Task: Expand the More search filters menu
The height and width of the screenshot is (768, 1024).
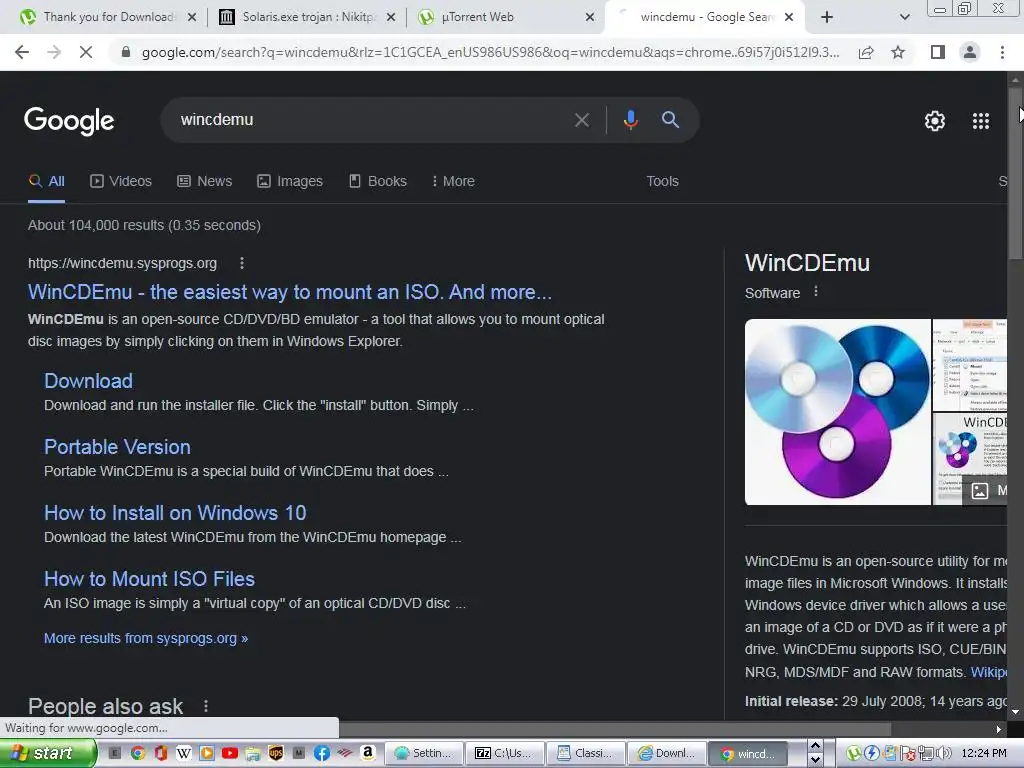Action: tap(453, 181)
